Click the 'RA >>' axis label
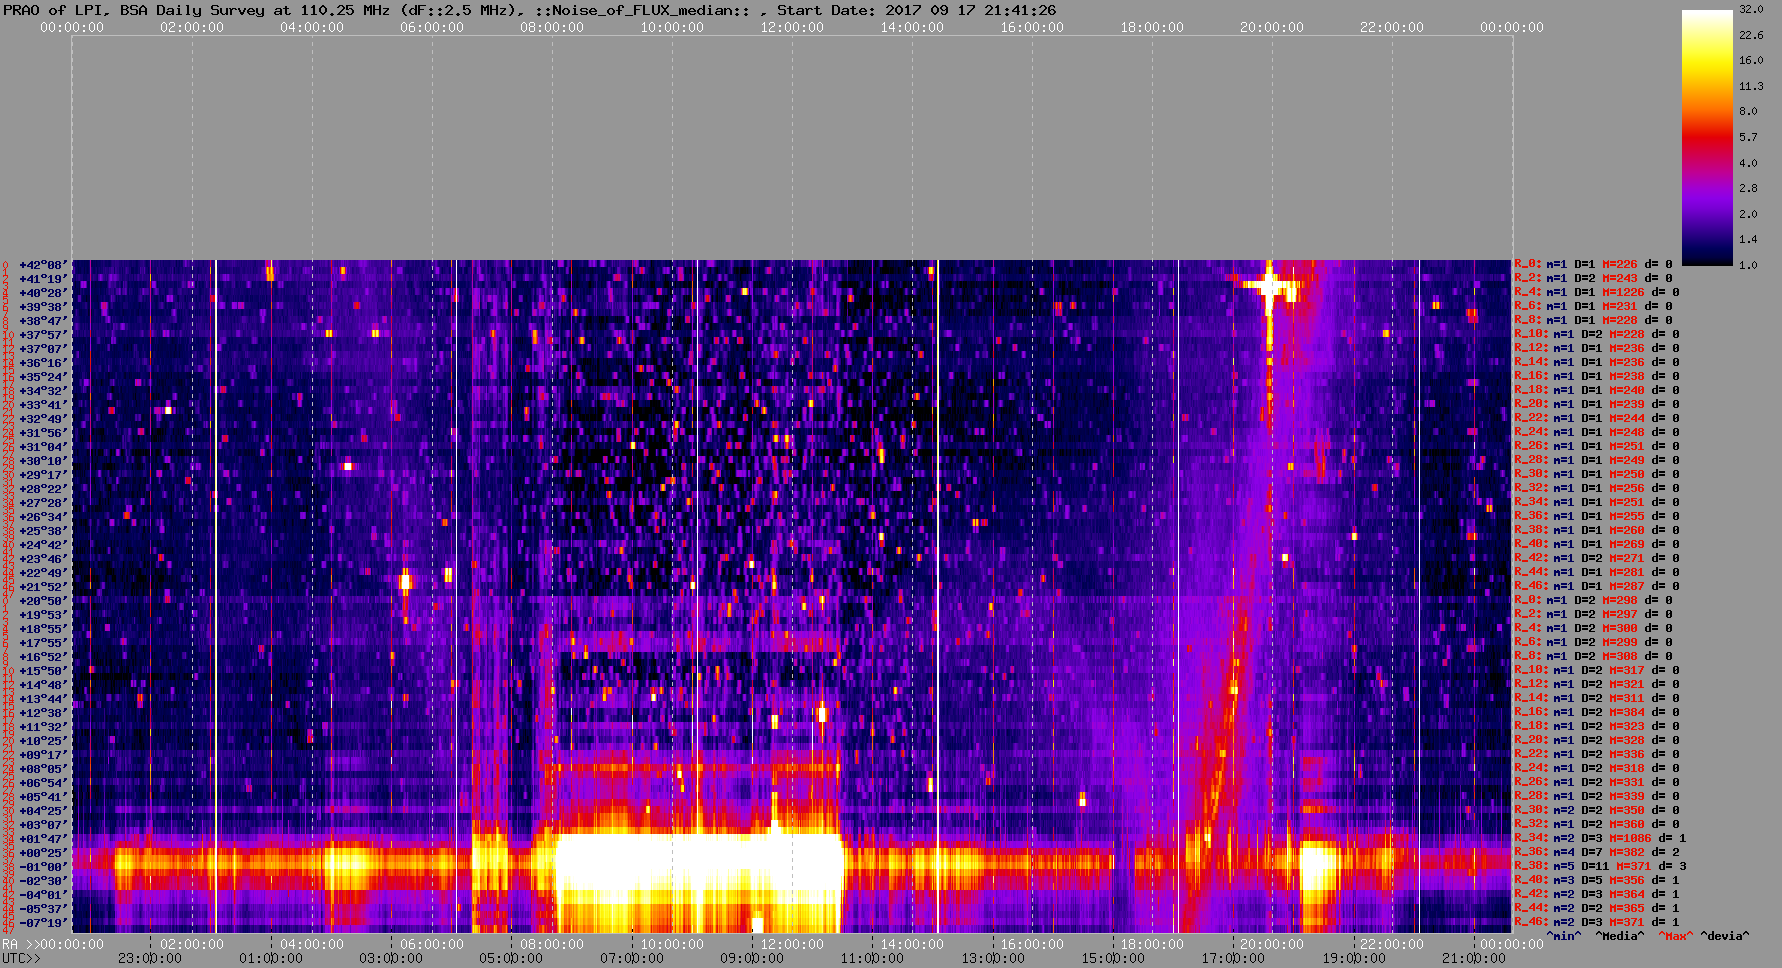The height and width of the screenshot is (968, 1782). tap(20, 944)
